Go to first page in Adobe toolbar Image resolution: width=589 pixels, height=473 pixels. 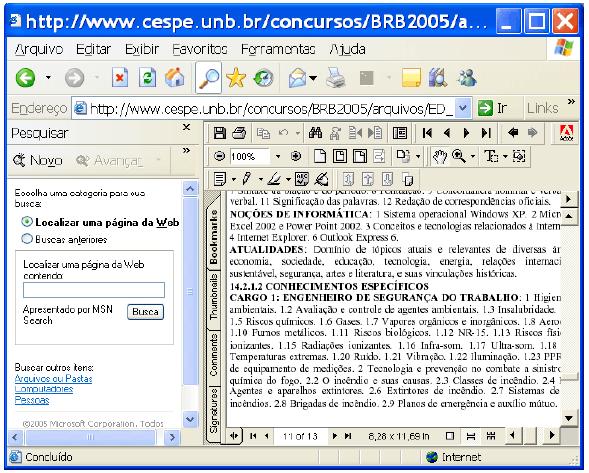[427, 133]
